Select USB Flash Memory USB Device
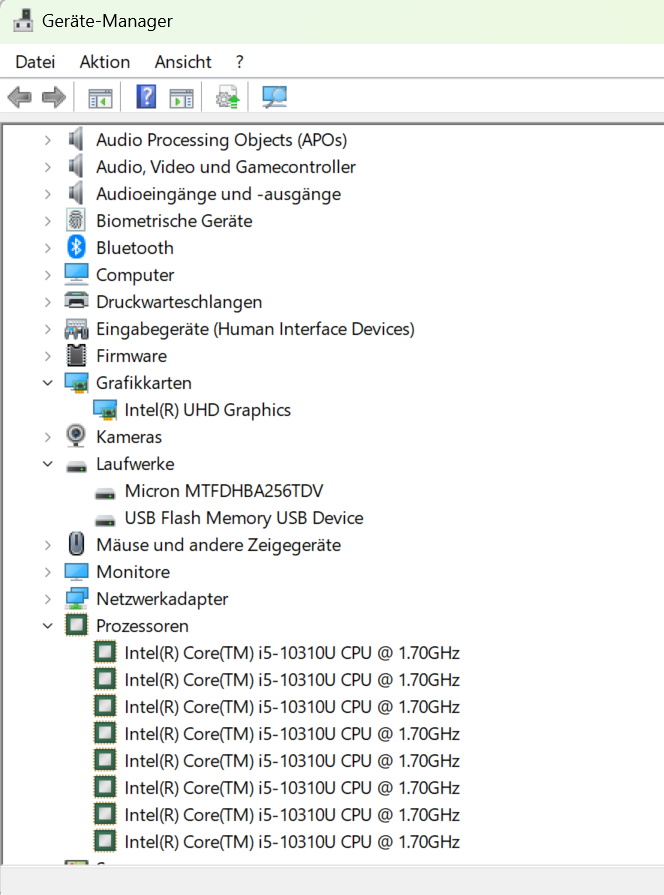664x895 pixels. pyautogui.click(x=244, y=518)
